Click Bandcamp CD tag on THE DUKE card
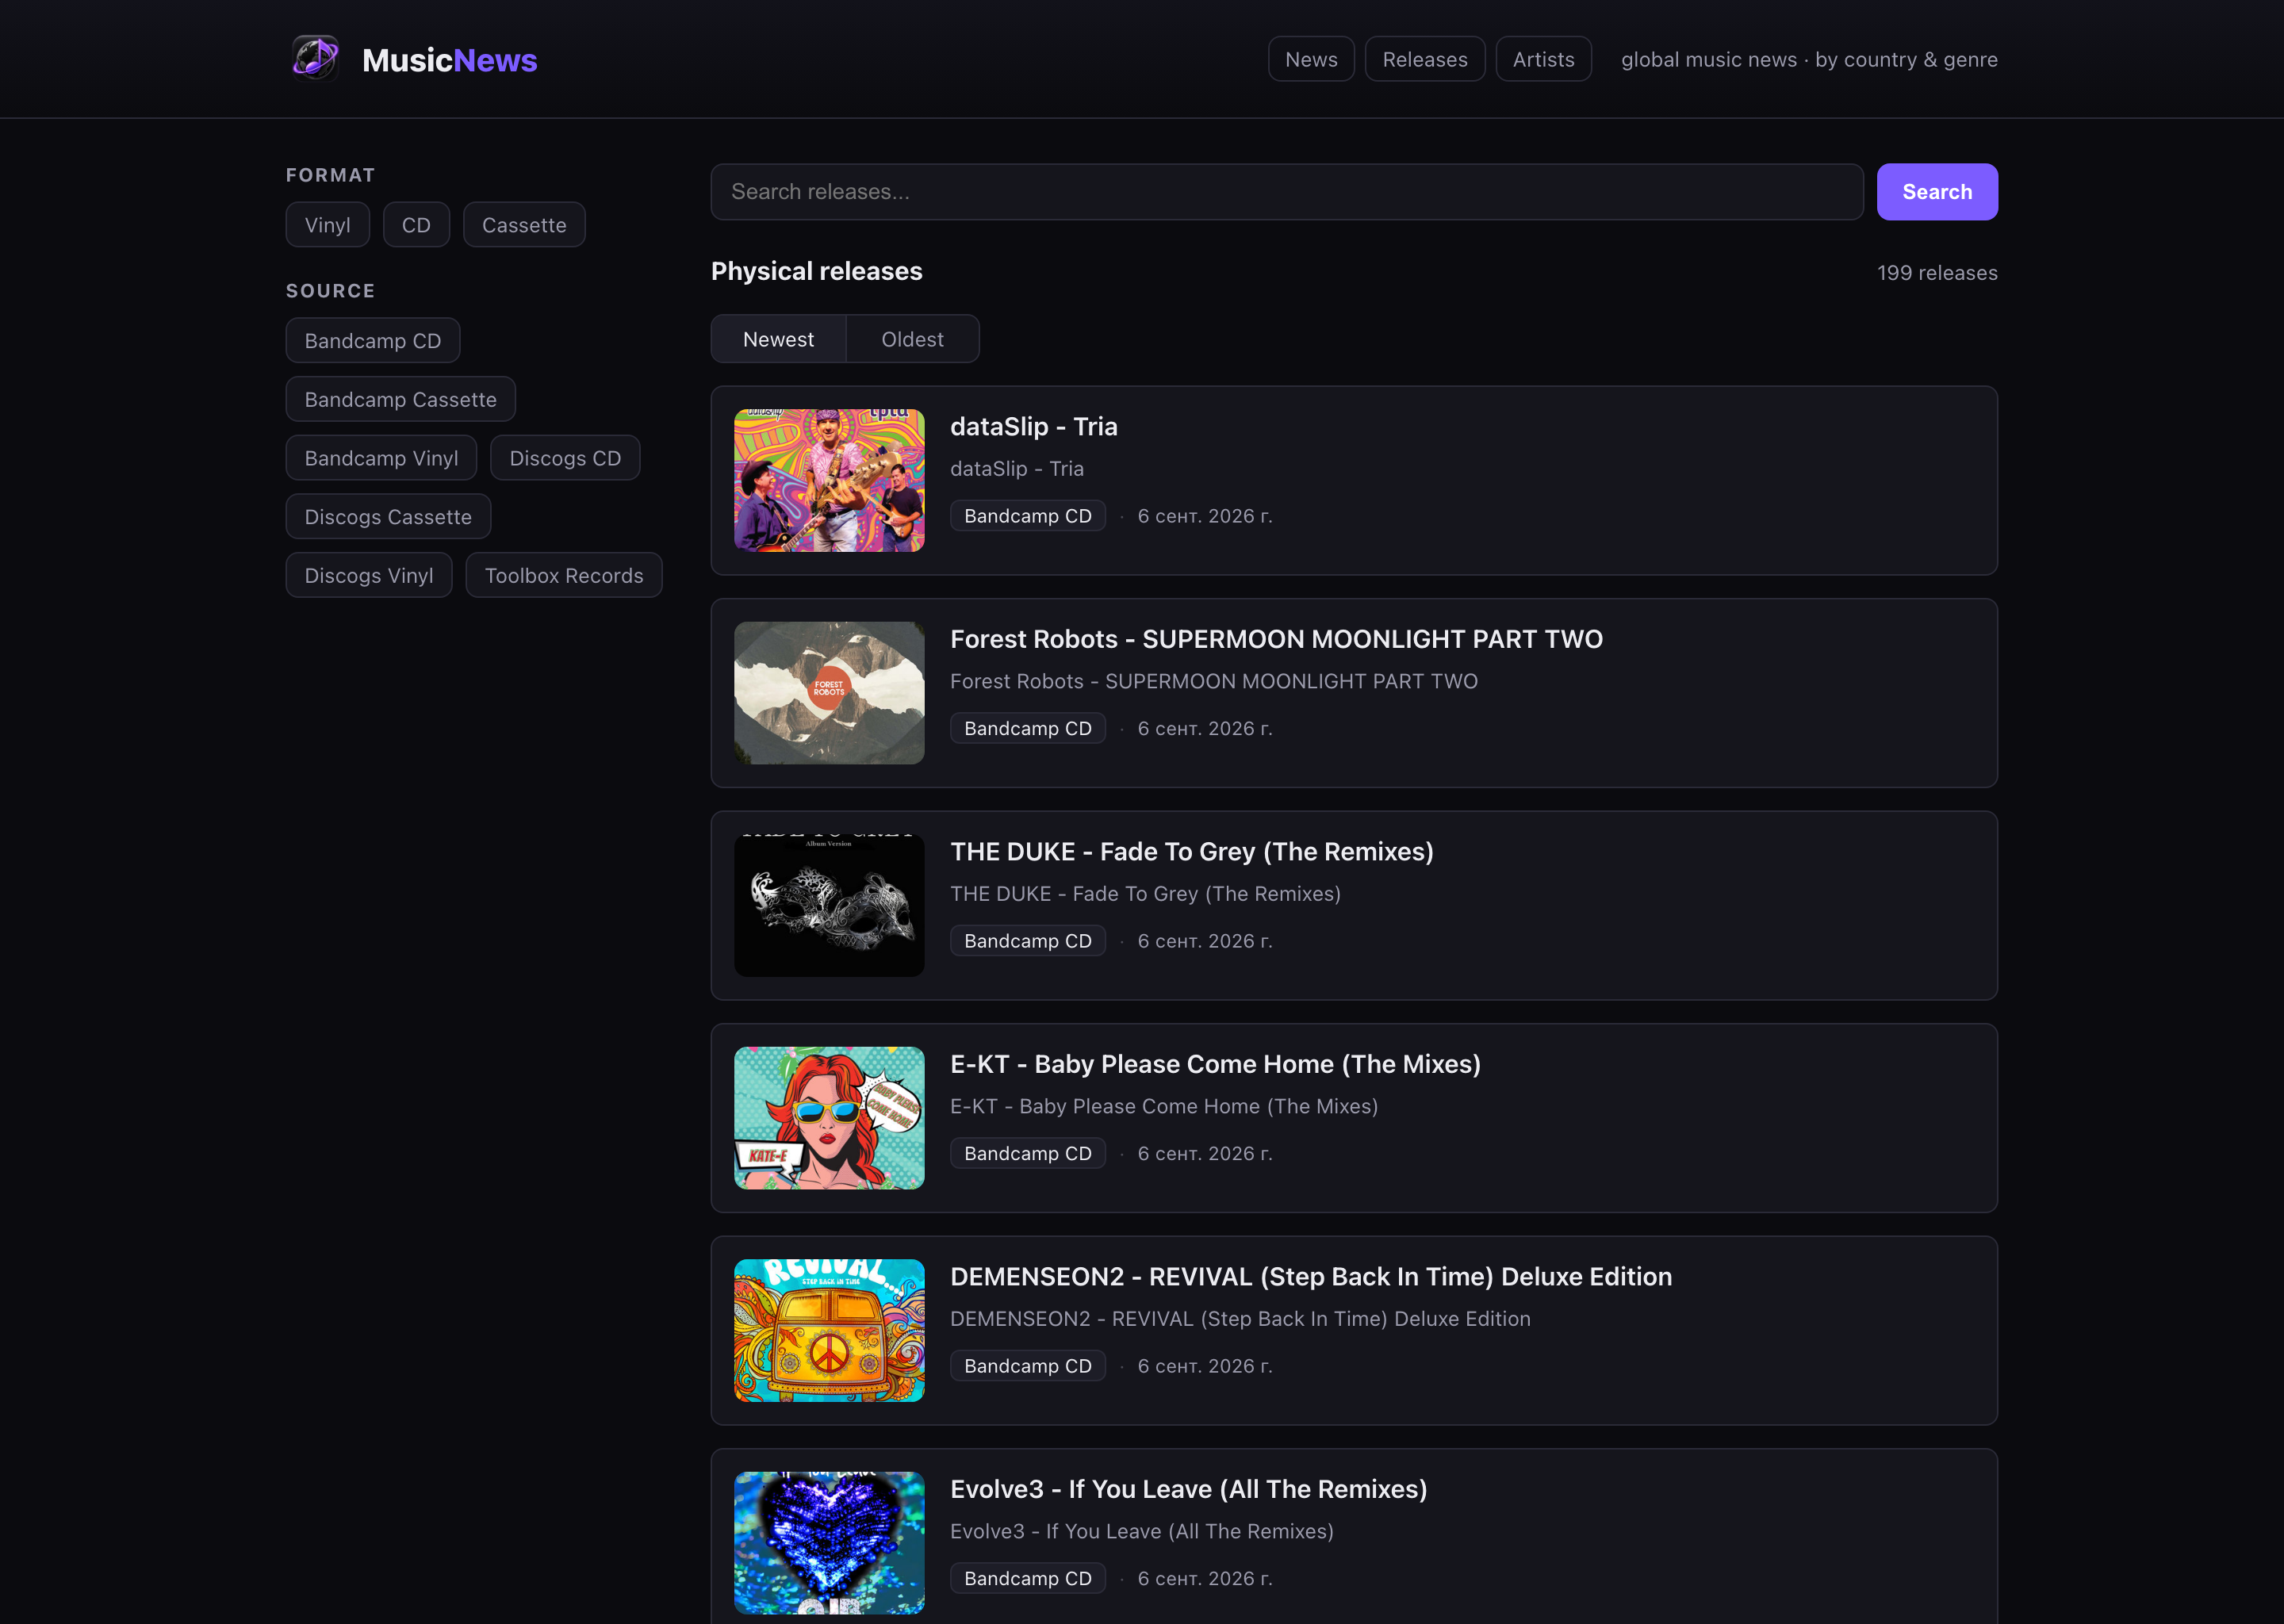This screenshot has width=2284, height=1624. click(1027, 941)
